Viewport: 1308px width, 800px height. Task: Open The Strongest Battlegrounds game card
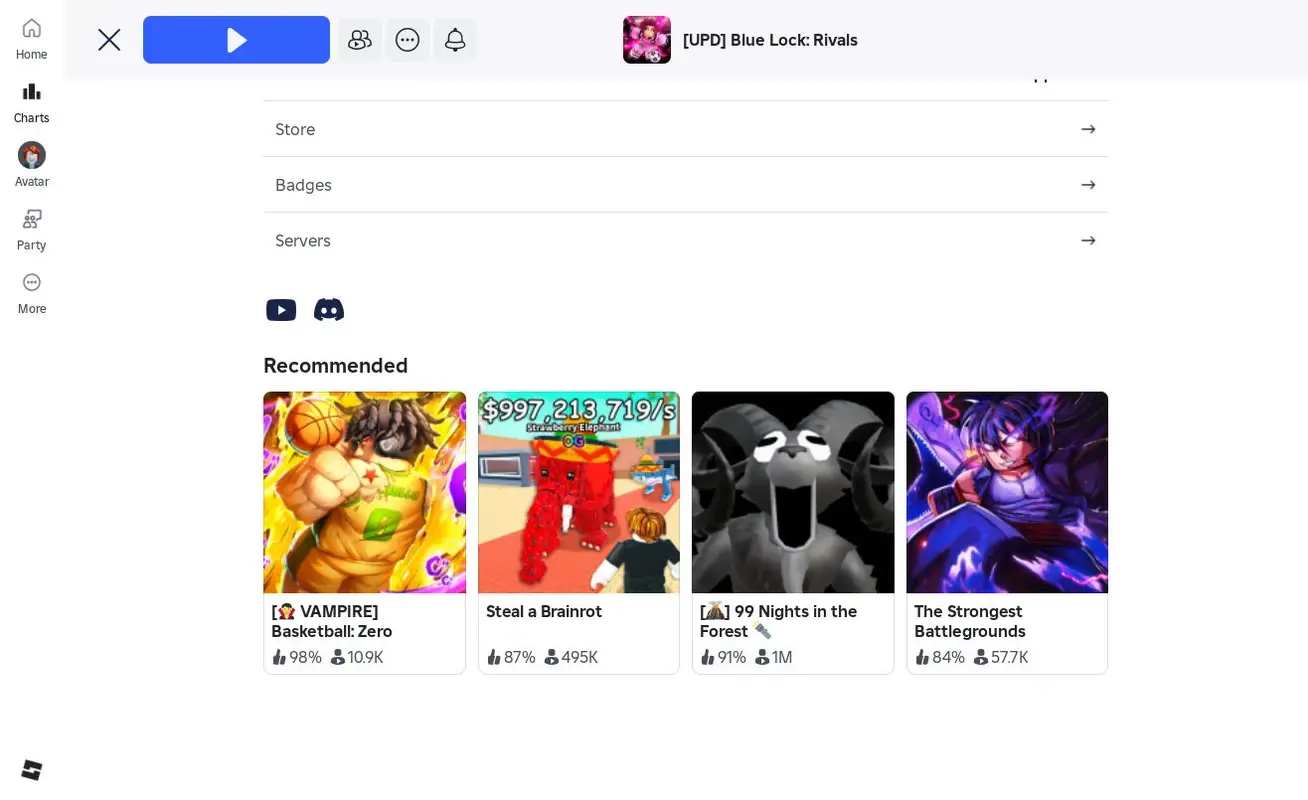pyautogui.click(x=1006, y=492)
